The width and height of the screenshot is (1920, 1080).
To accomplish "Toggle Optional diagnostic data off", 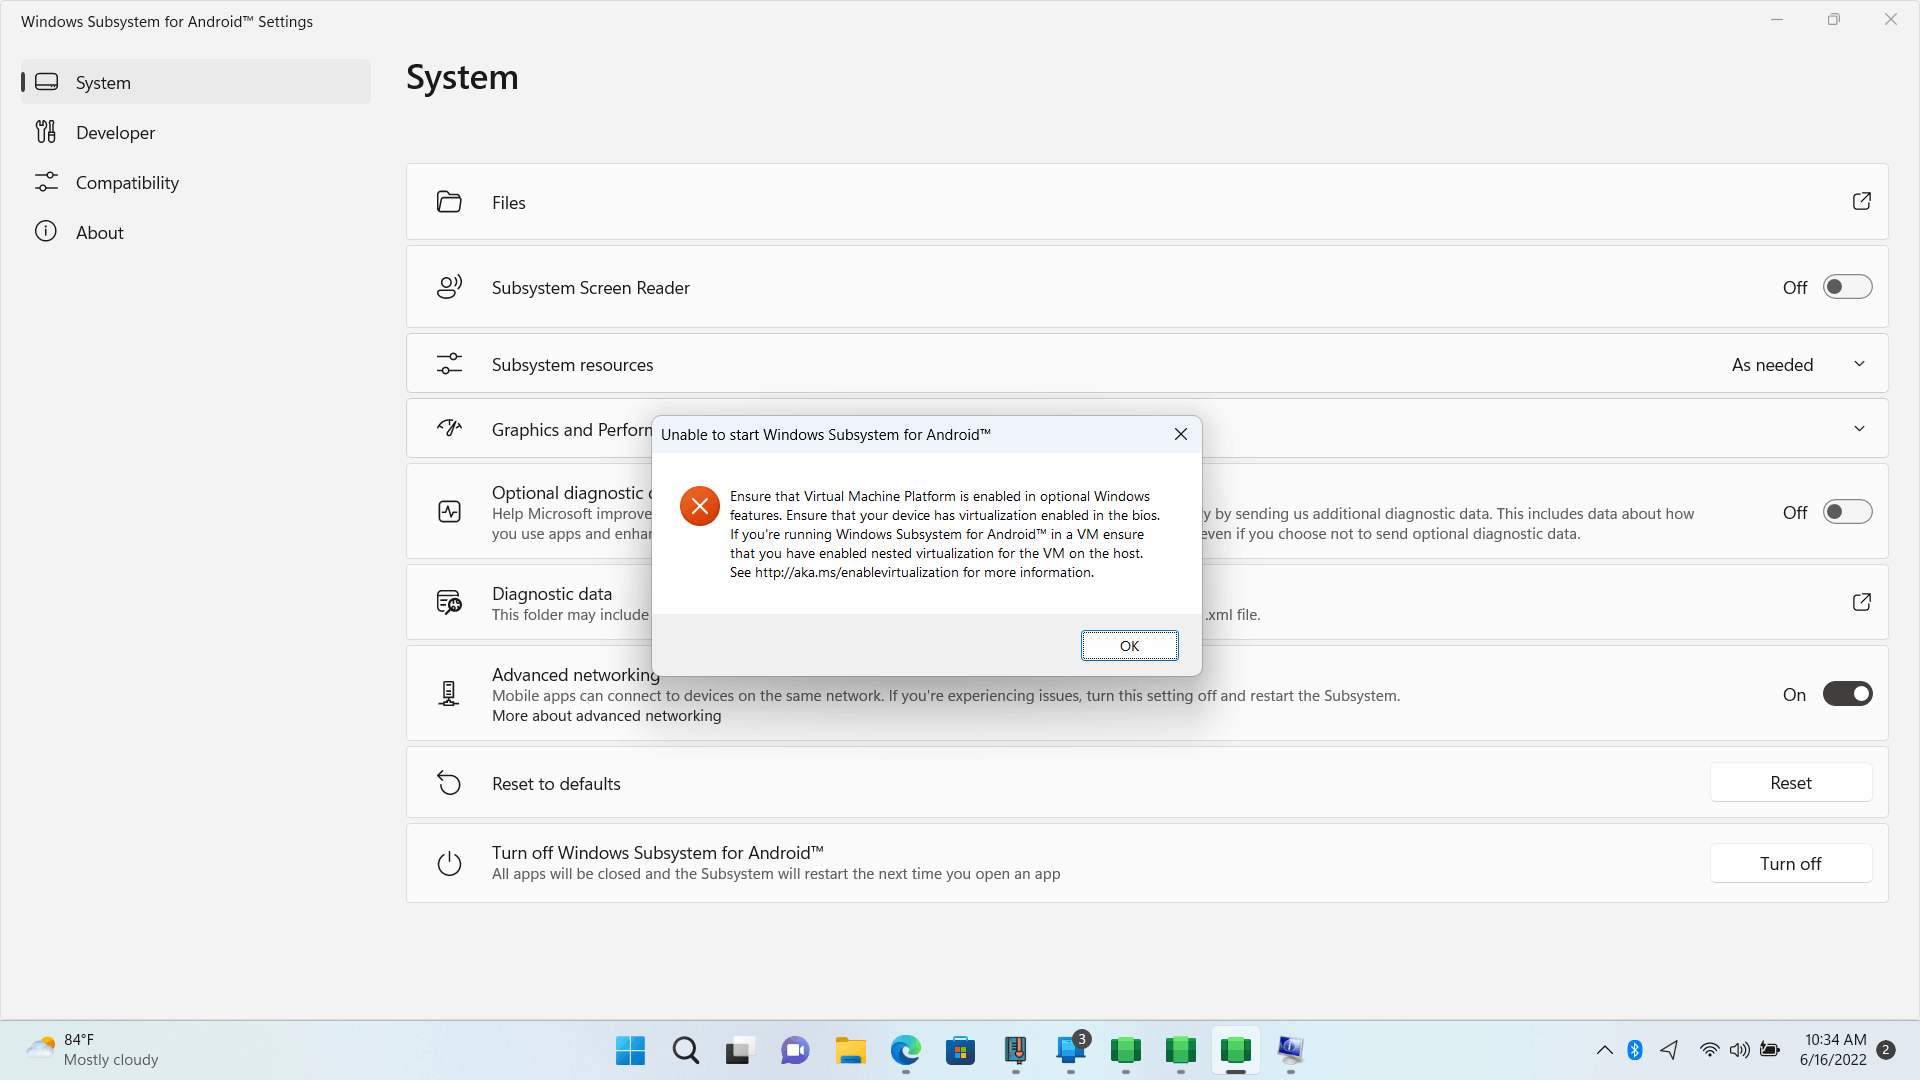I will coord(1845,512).
